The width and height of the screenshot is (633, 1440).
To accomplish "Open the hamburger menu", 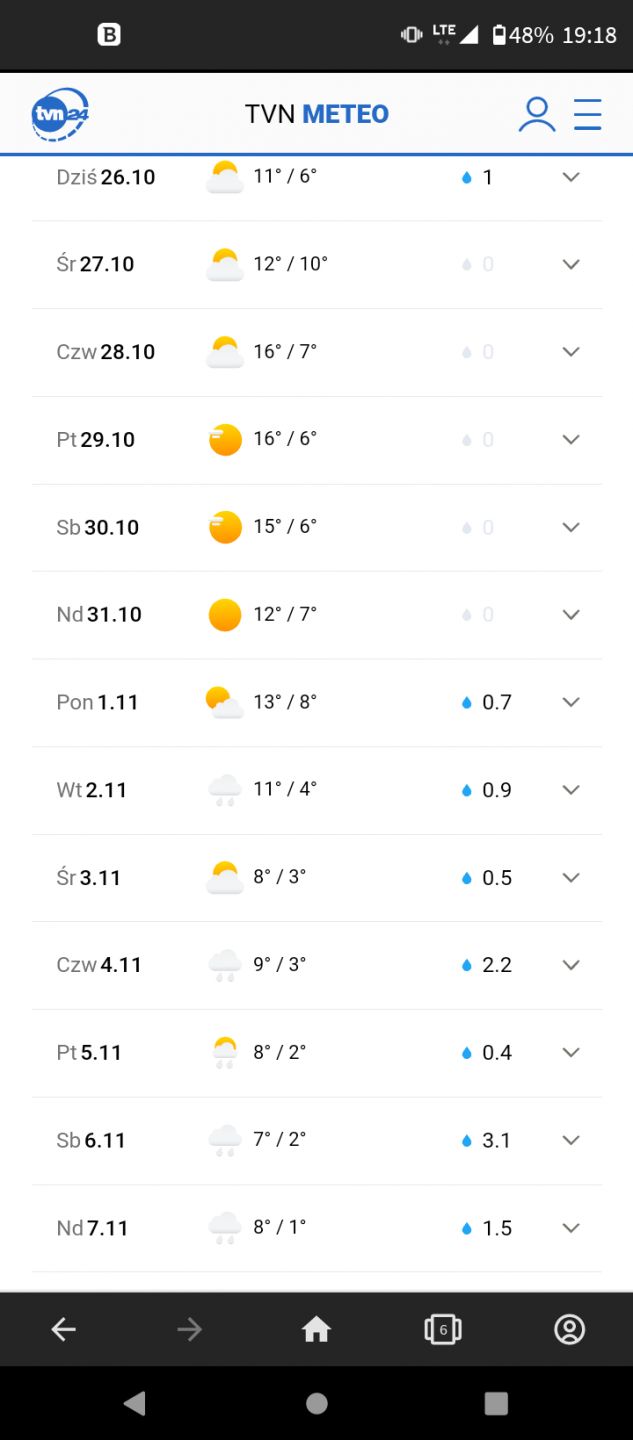I will (x=587, y=114).
